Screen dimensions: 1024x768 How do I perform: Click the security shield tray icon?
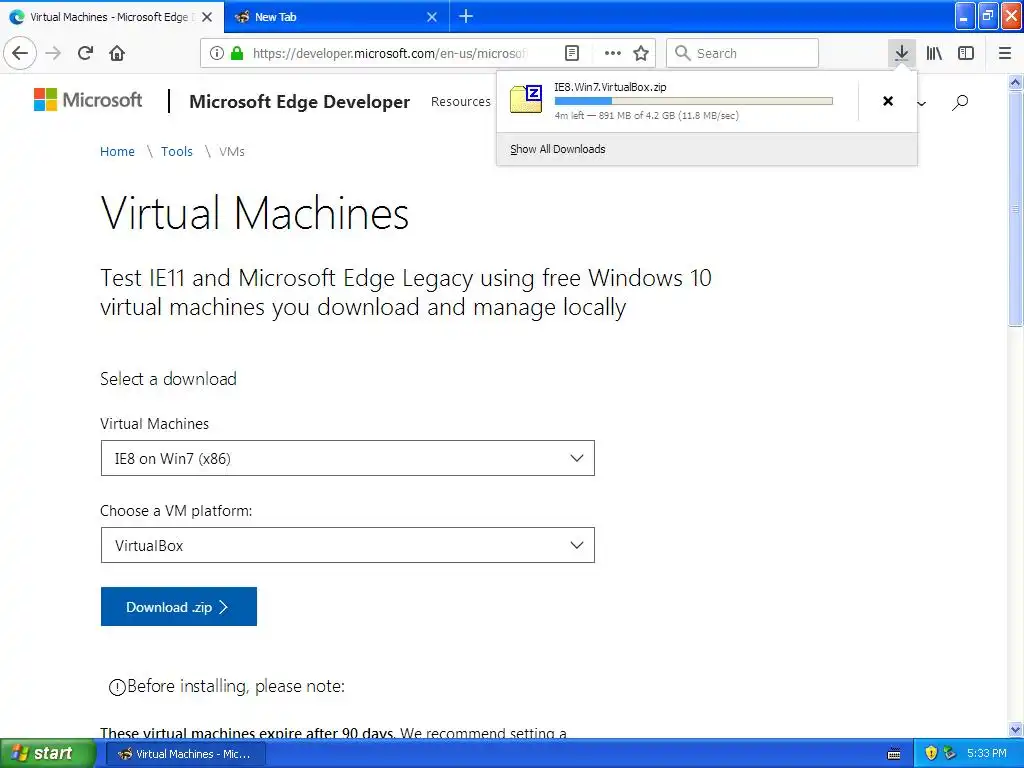click(931, 753)
